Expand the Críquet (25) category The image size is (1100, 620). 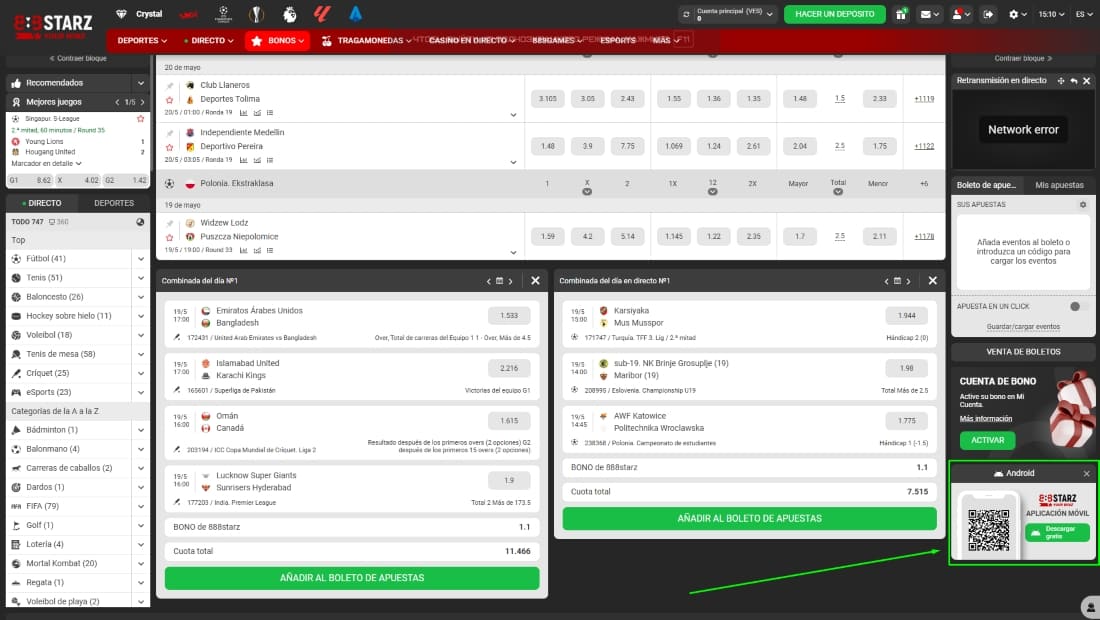coord(141,373)
